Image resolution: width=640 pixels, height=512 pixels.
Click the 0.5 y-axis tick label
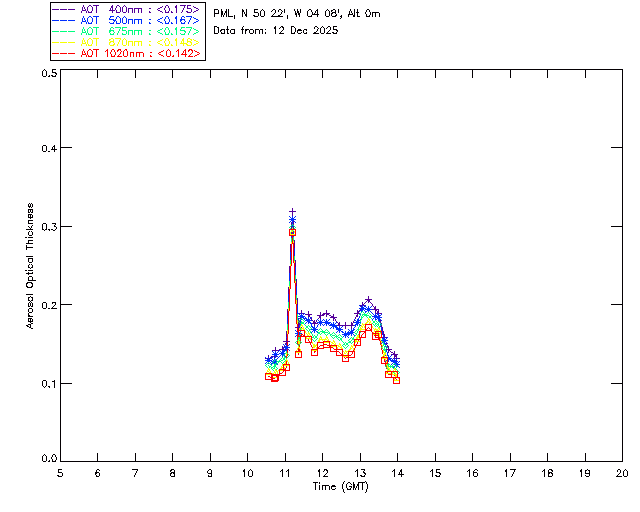pyautogui.click(x=49, y=73)
